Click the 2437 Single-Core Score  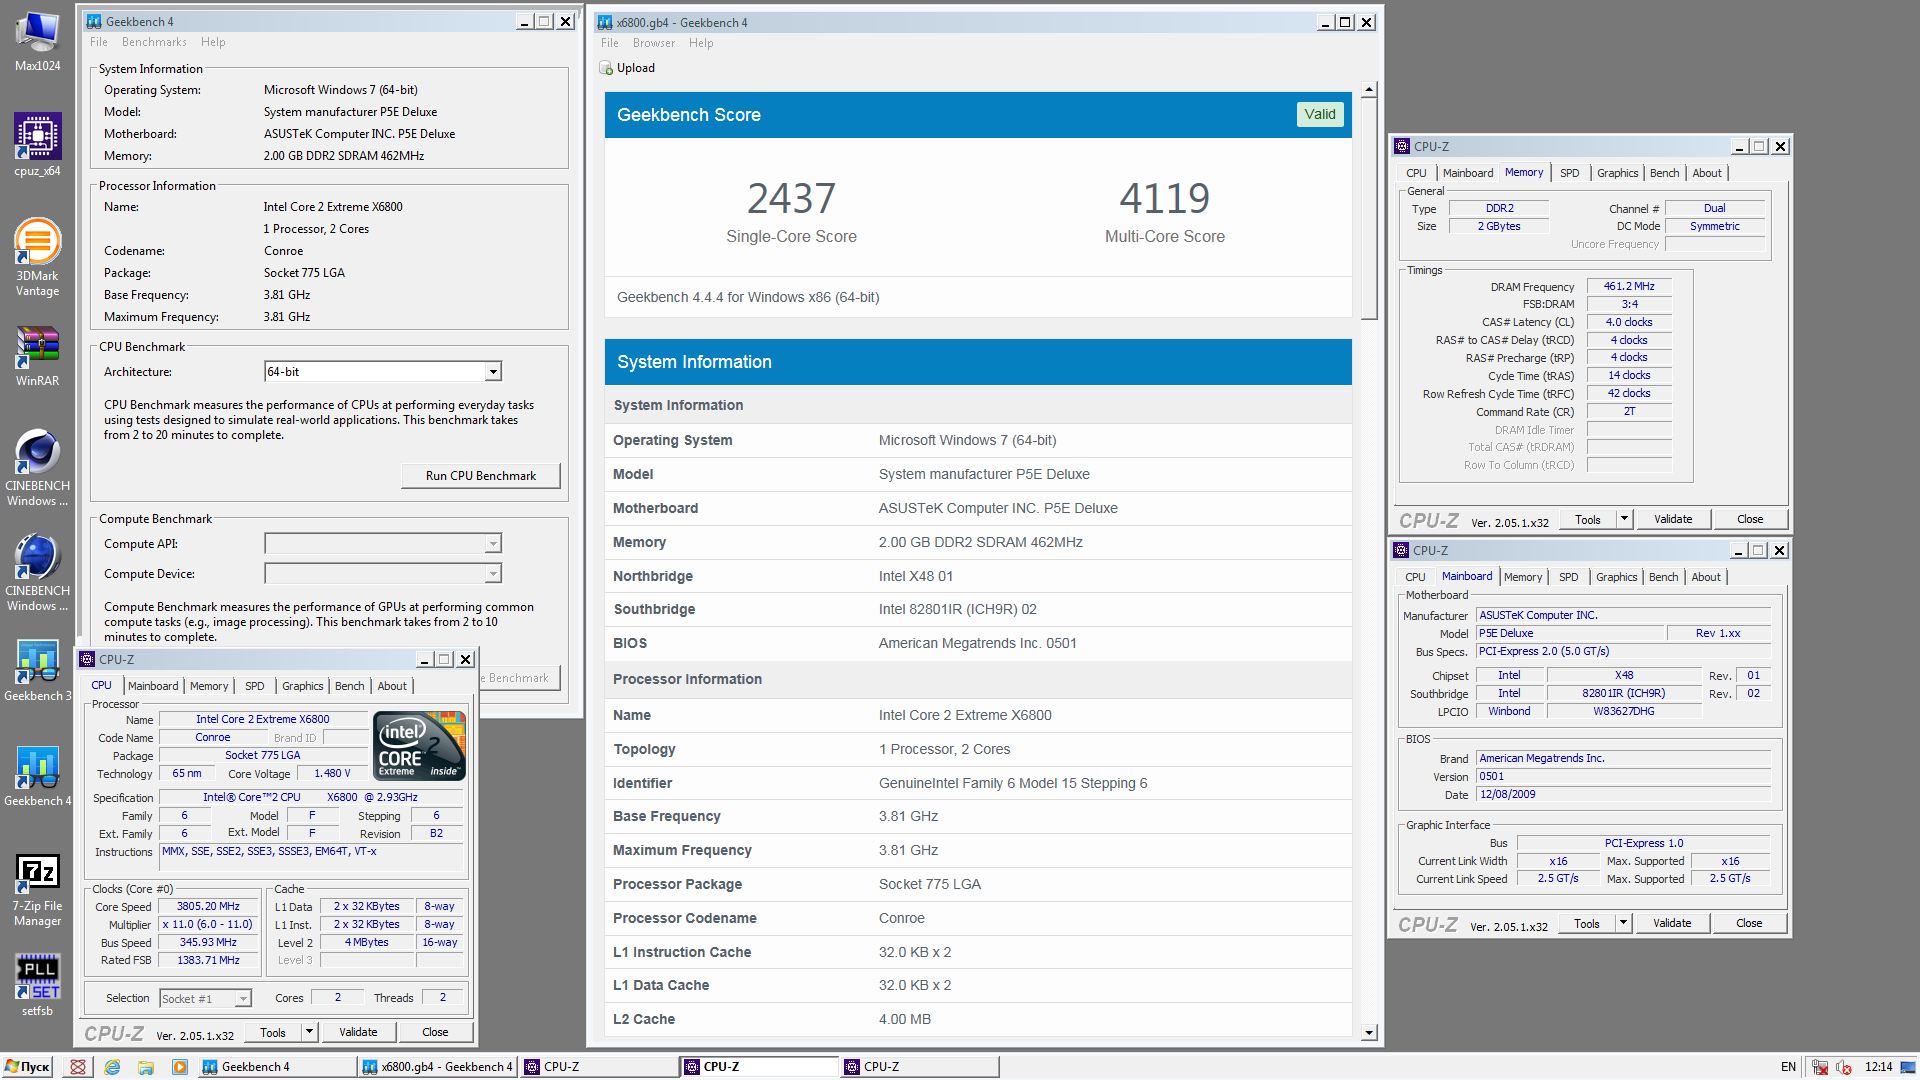click(791, 198)
